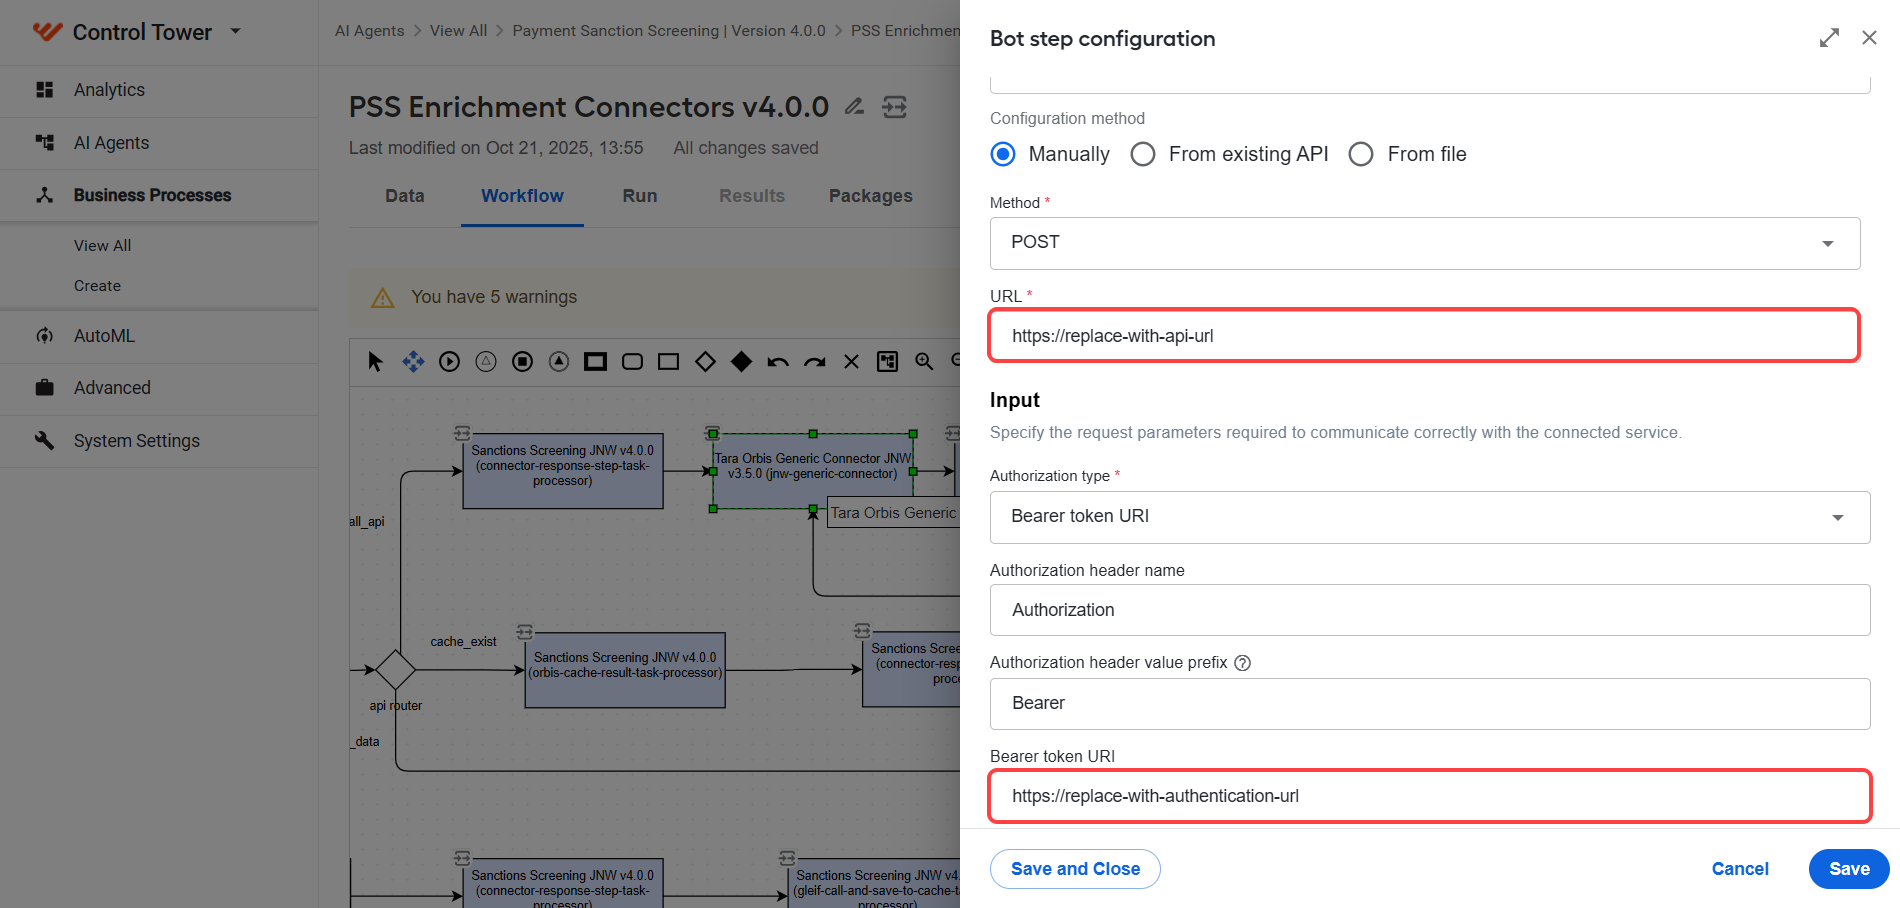Click into the Bearer token URI field
Viewport: 1900px width, 908px height.
click(1430, 796)
